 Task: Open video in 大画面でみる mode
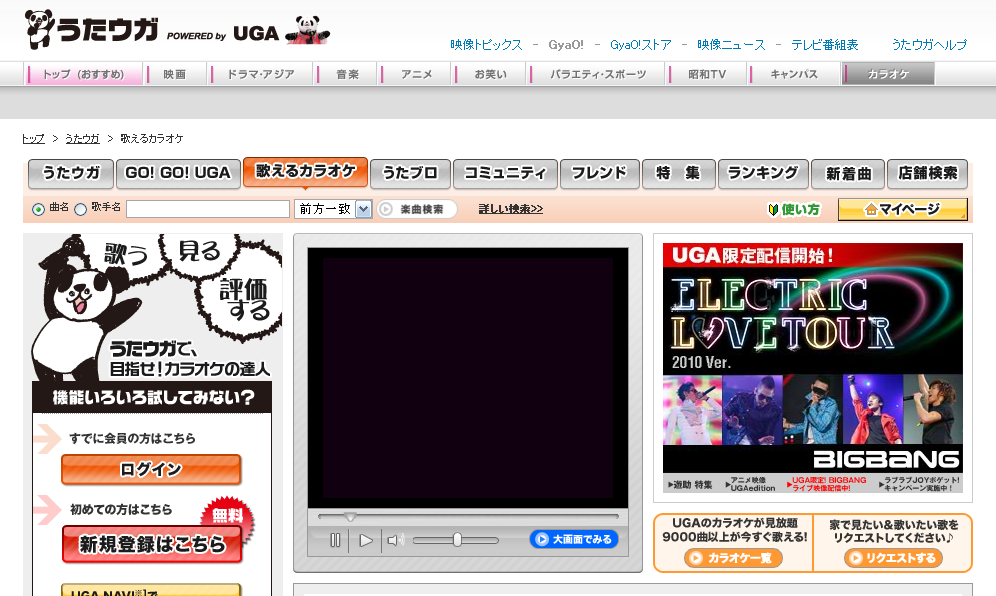coord(574,539)
